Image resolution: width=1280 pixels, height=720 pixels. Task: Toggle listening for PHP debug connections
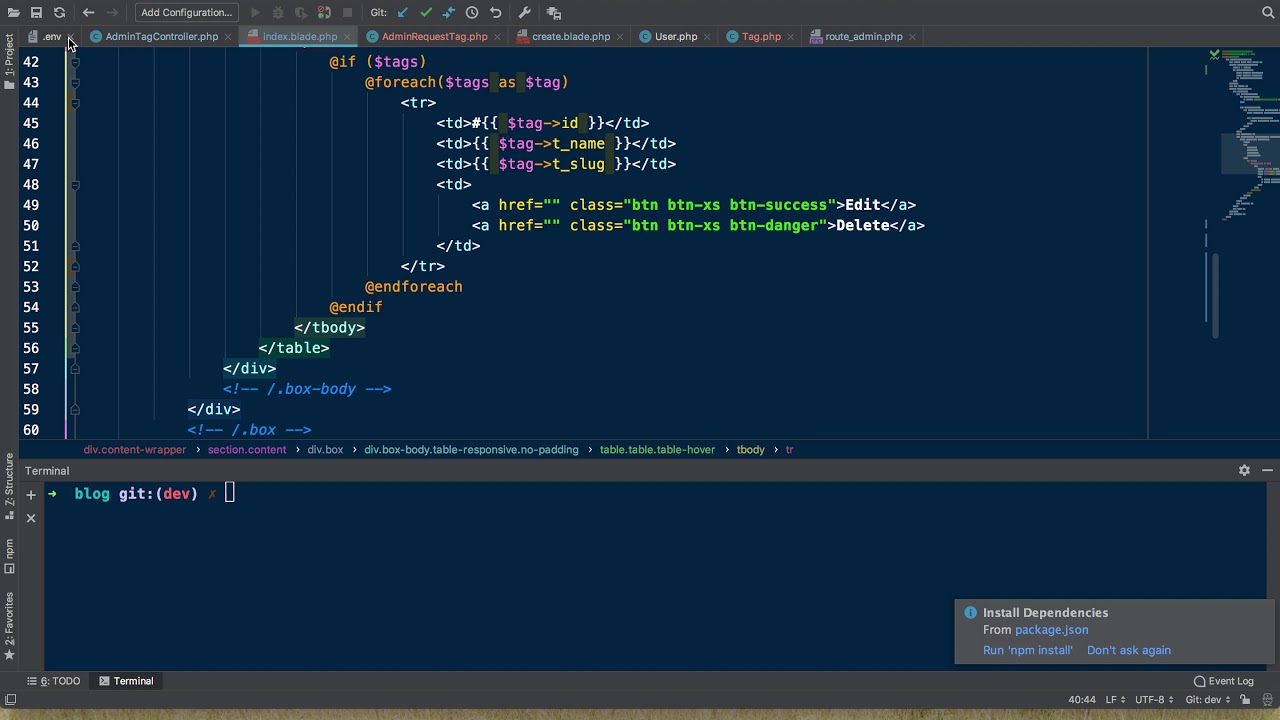(x=324, y=12)
